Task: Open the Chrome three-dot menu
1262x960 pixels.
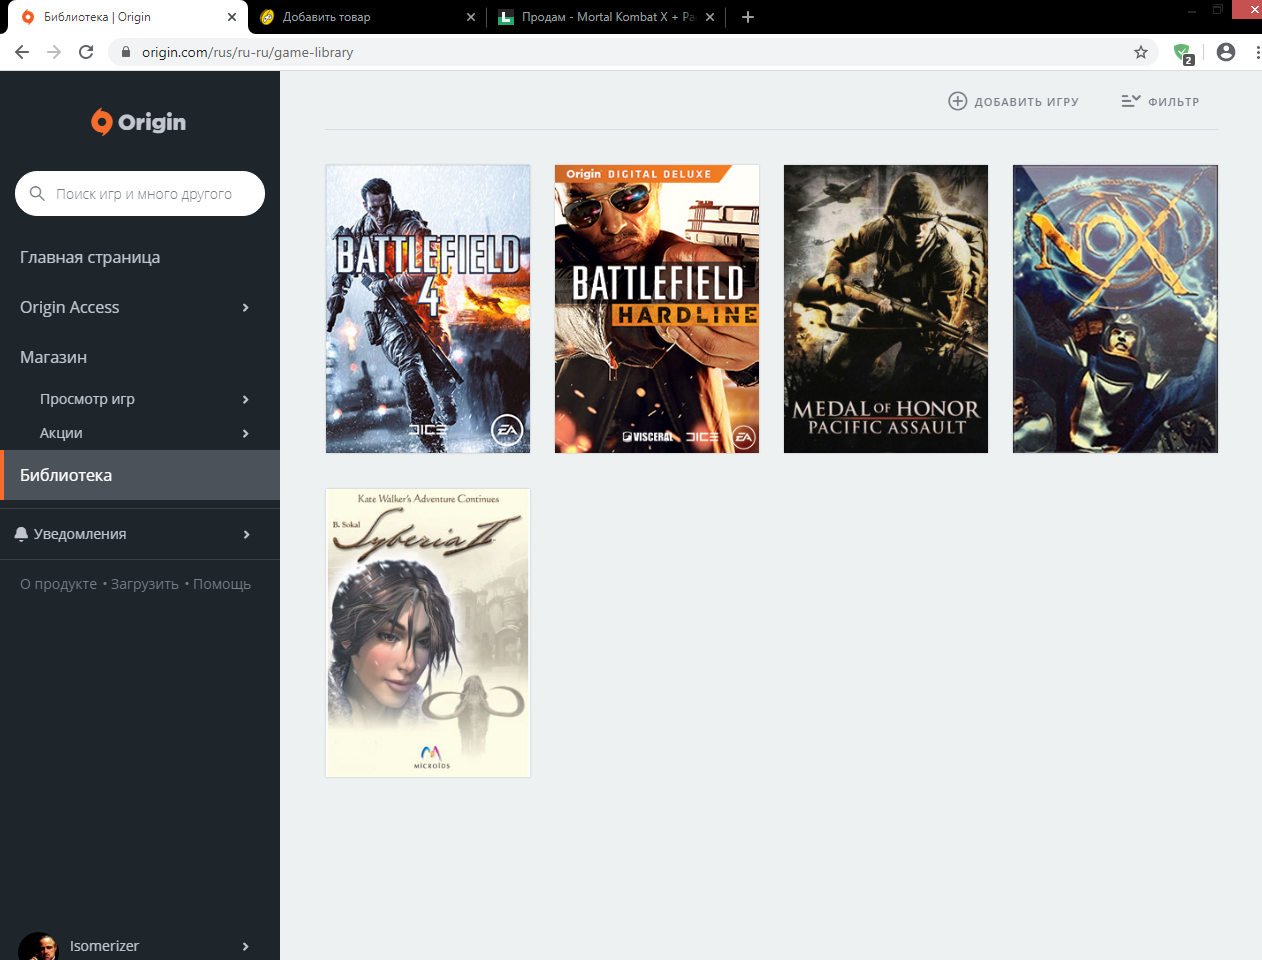Action: click(1256, 52)
